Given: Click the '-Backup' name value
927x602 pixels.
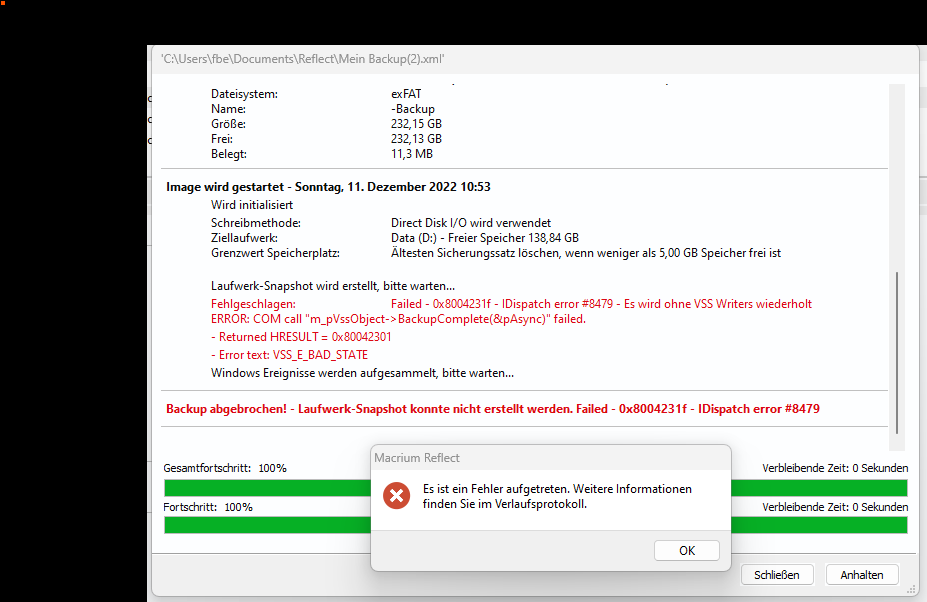Looking at the screenshot, I should click(413, 109).
